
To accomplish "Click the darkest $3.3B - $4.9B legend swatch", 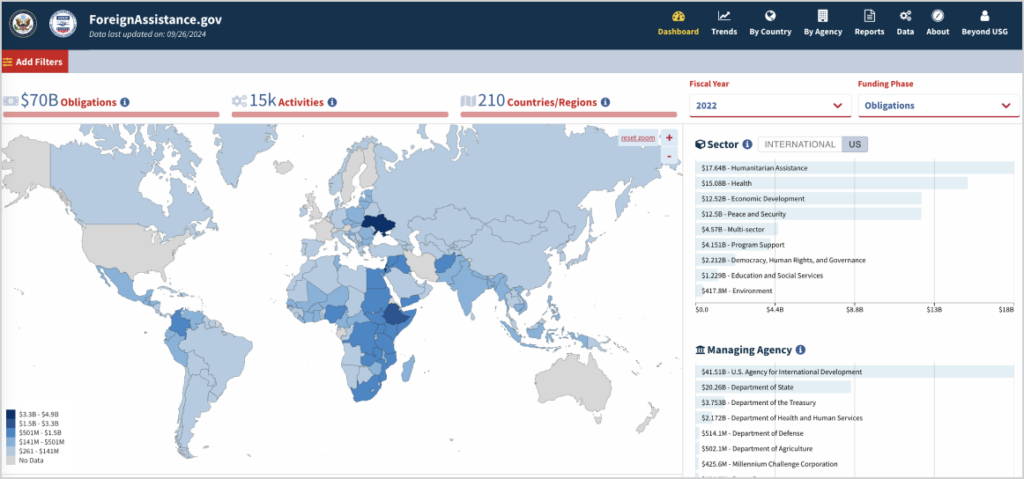I will (x=10, y=413).
